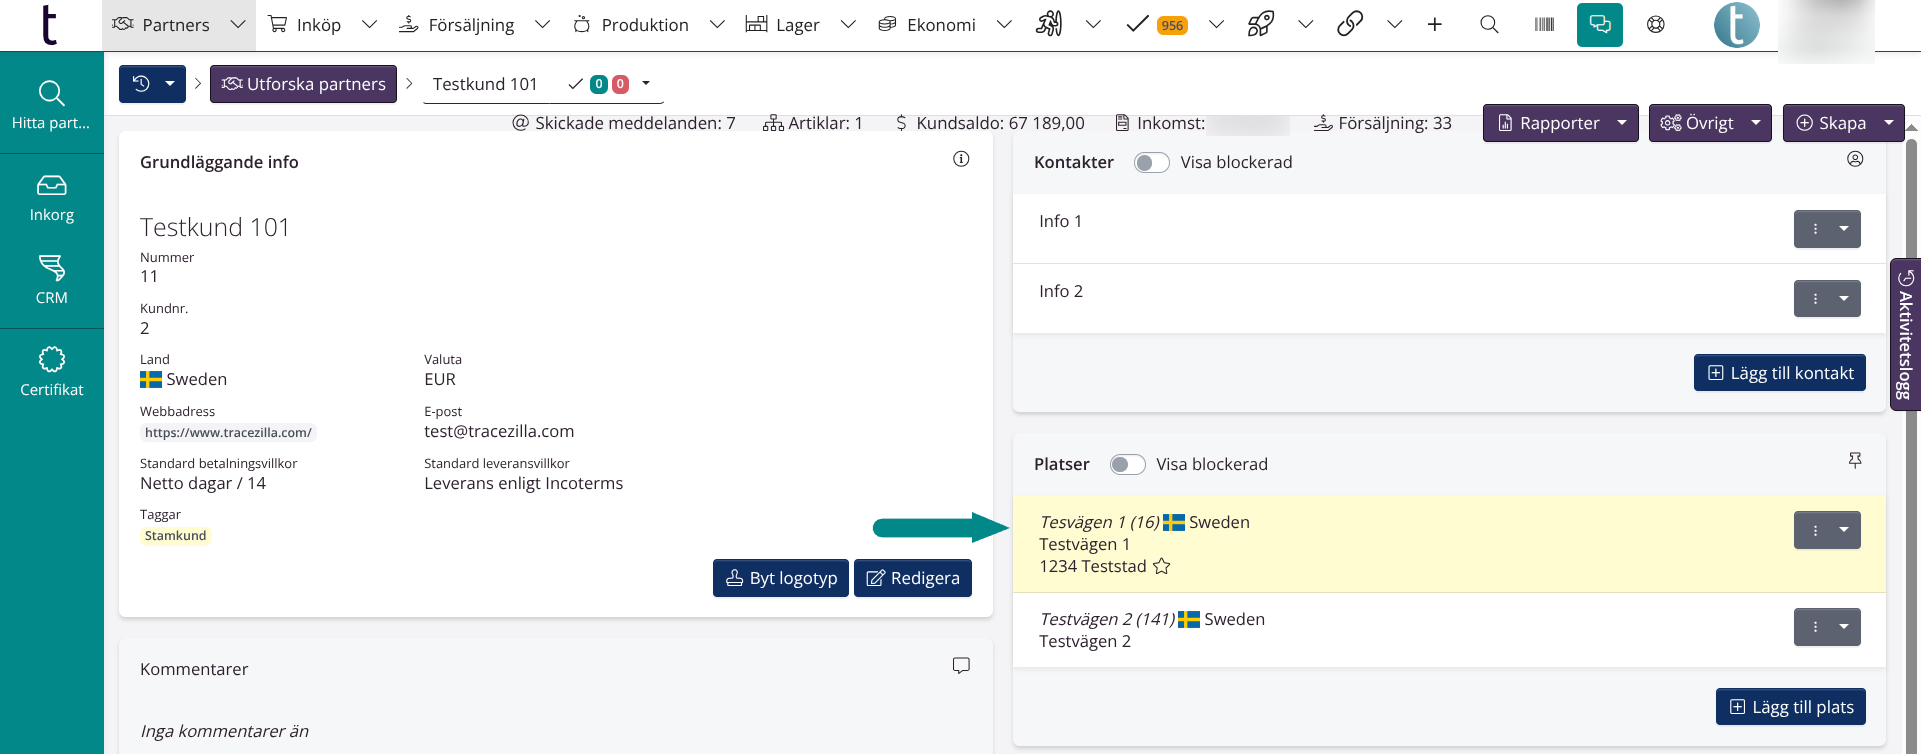Click the help lifebuoy icon

coord(1656,25)
